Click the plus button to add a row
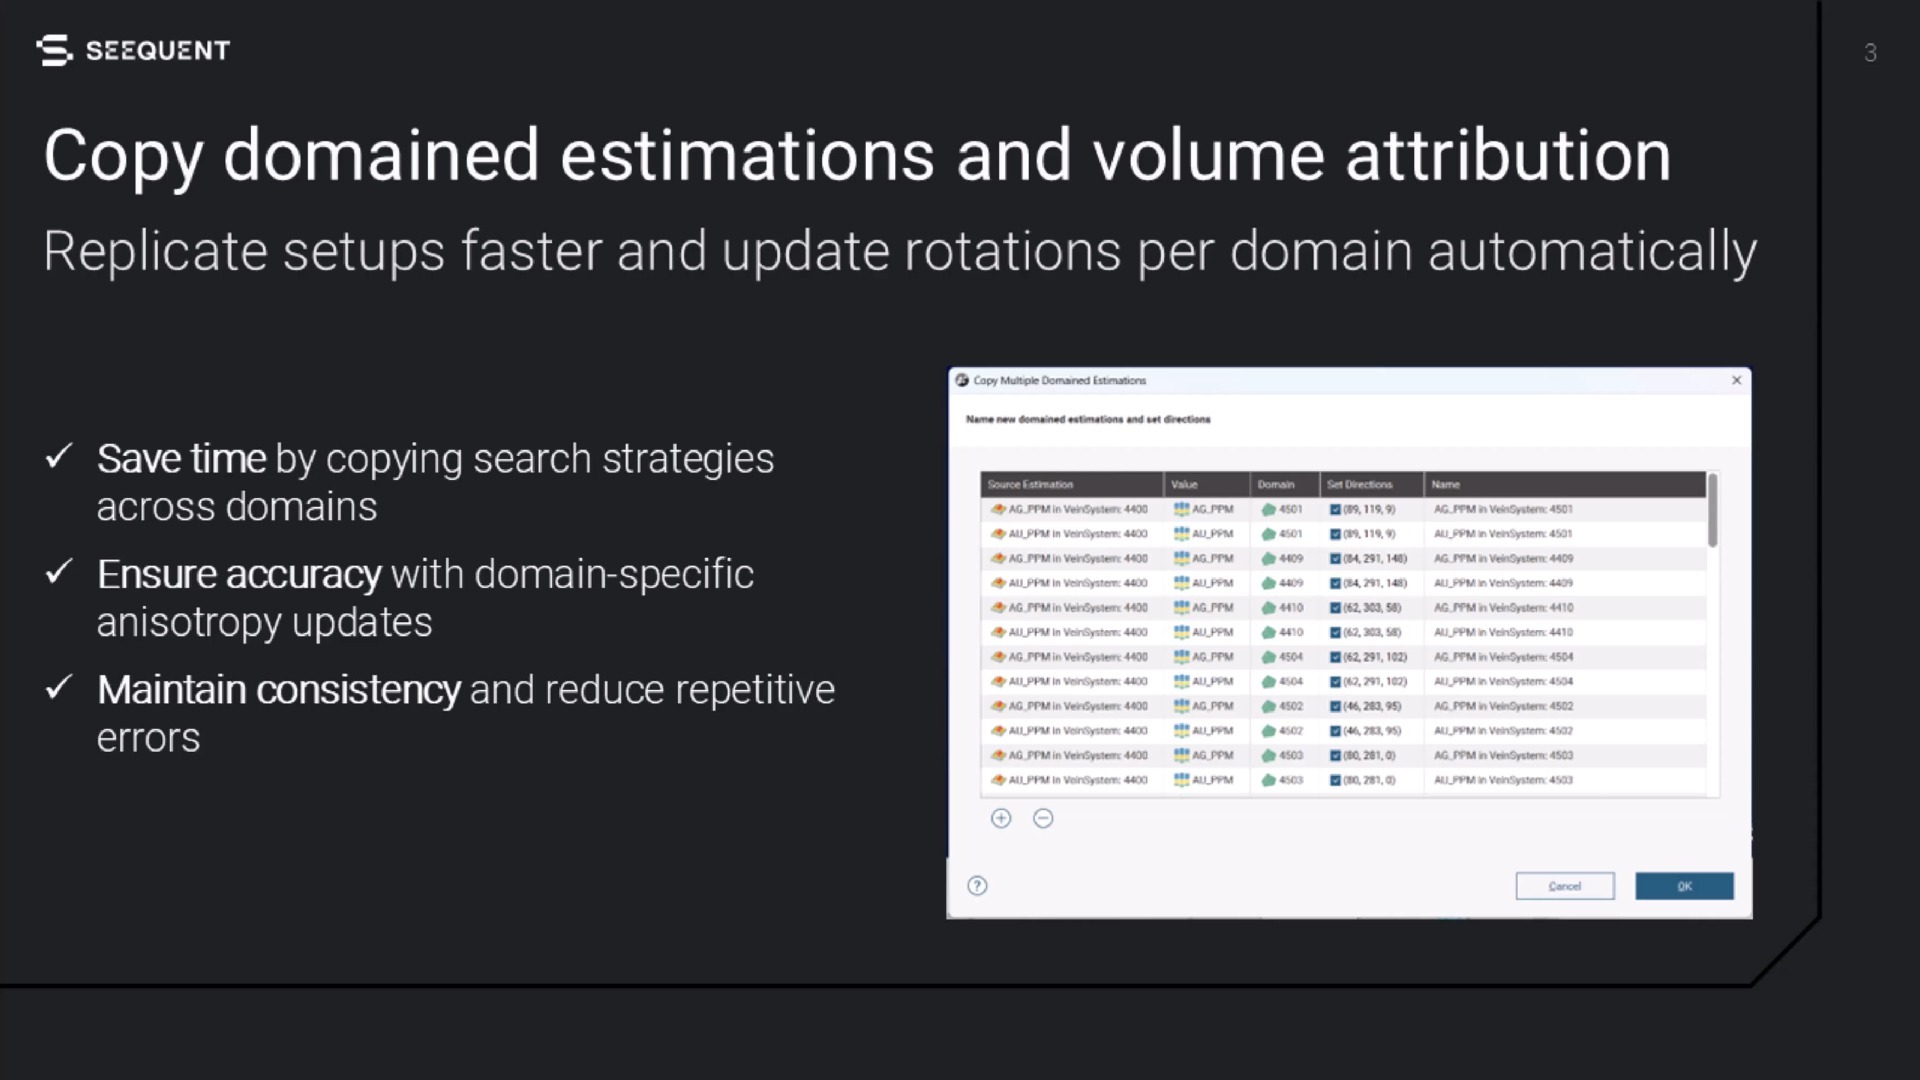Viewport: 1920px width, 1080px height. coord(1001,818)
